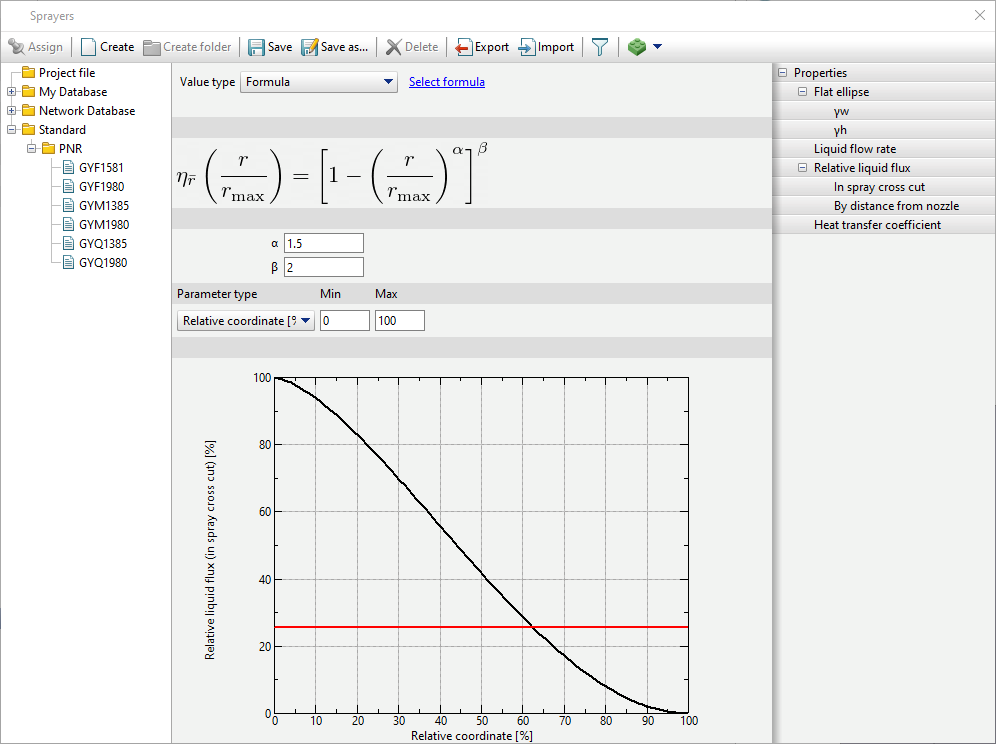Collapse the Flat ellipse property group
996x744 pixels.
[802, 92]
